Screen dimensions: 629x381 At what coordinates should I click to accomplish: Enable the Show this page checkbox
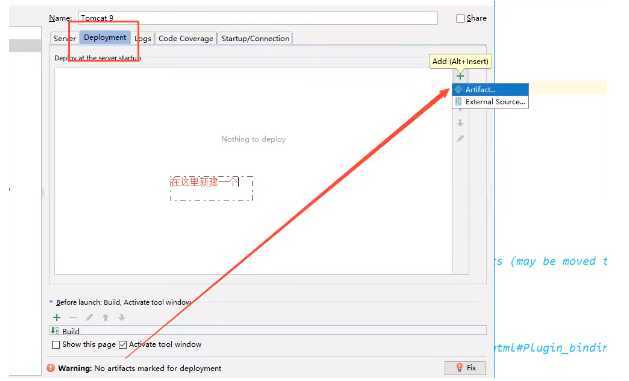pos(56,345)
